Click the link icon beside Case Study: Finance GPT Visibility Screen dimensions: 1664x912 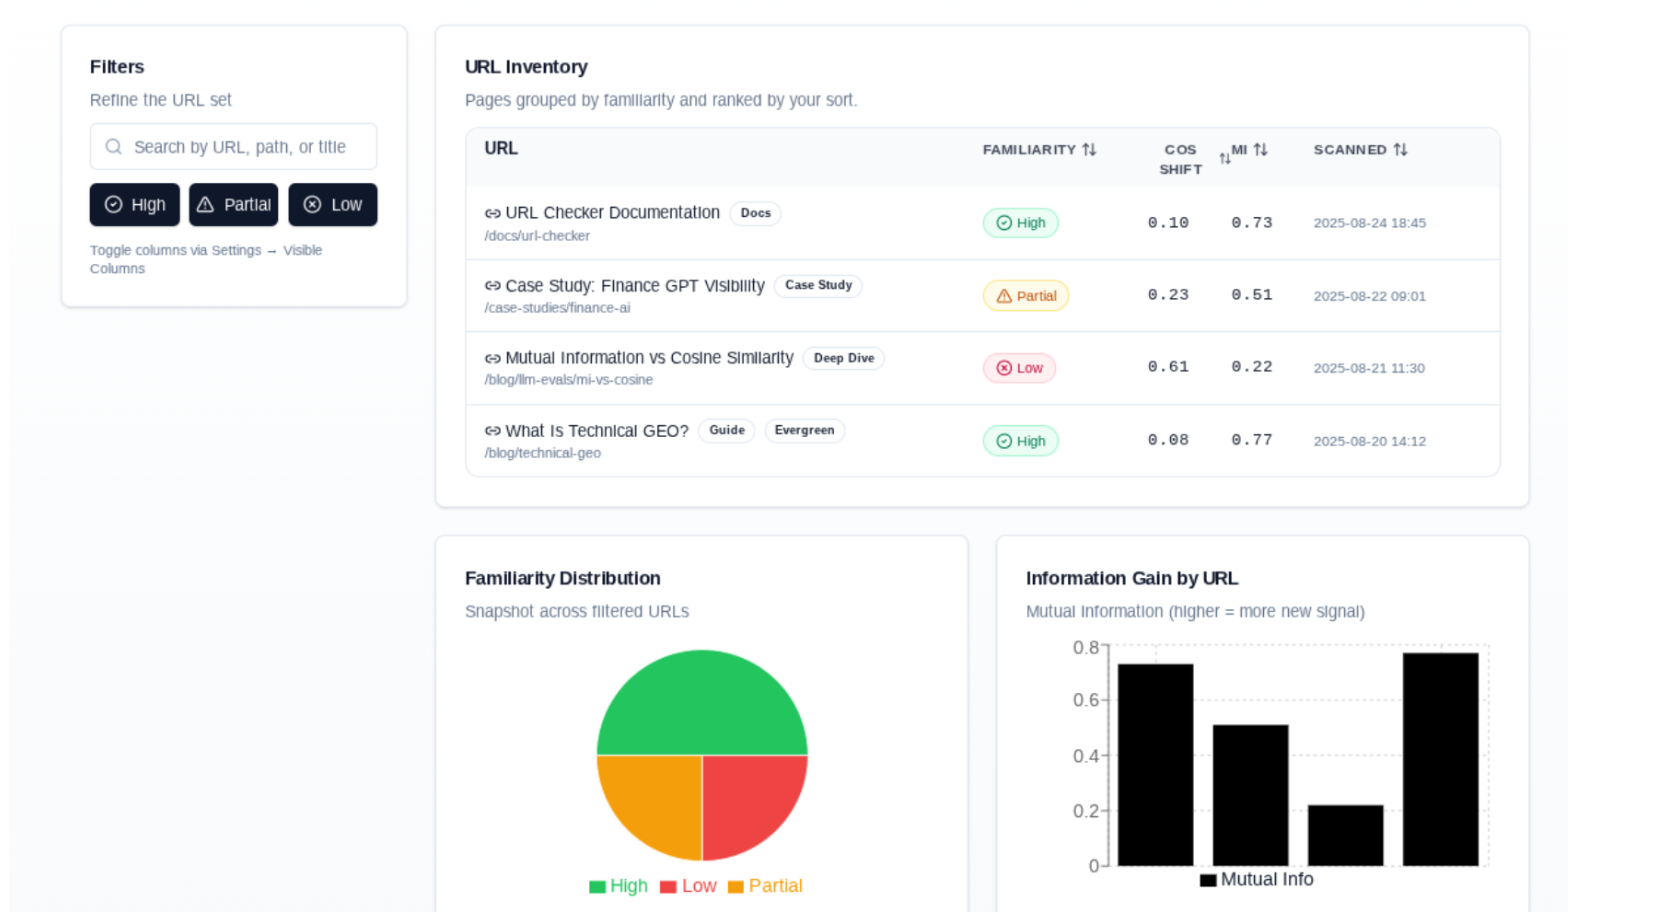[x=492, y=286]
